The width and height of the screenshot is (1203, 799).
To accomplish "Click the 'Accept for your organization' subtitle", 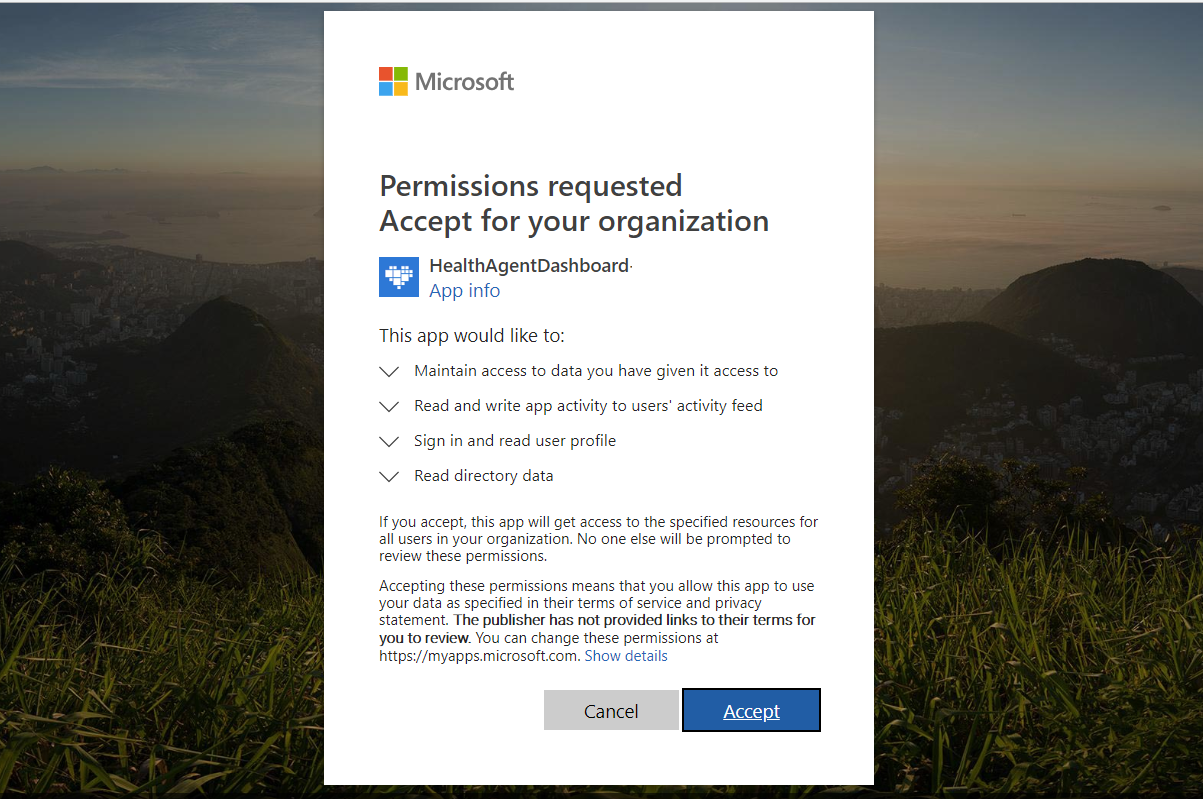I will tap(573, 221).
